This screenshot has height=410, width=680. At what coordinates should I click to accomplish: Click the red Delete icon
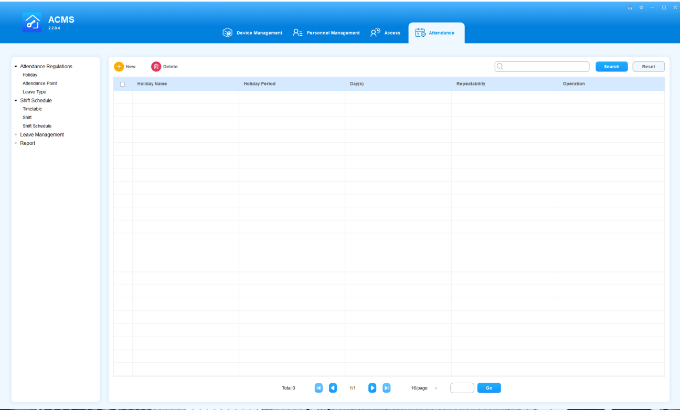point(156,66)
